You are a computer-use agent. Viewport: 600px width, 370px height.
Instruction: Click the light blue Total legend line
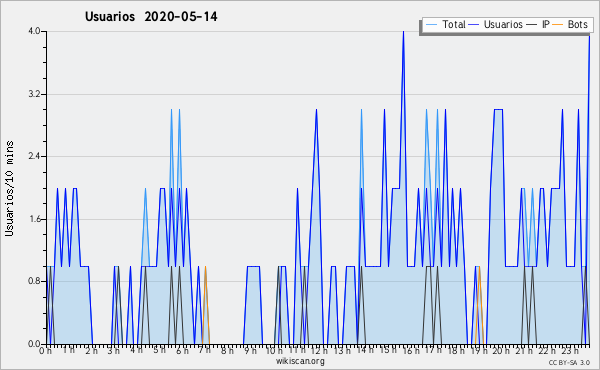(432, 25)
